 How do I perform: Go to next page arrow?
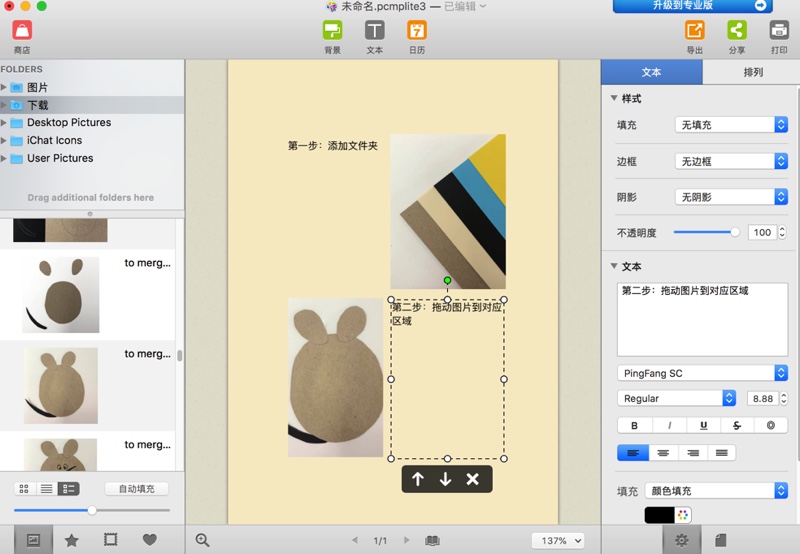[x=407, y=540]
